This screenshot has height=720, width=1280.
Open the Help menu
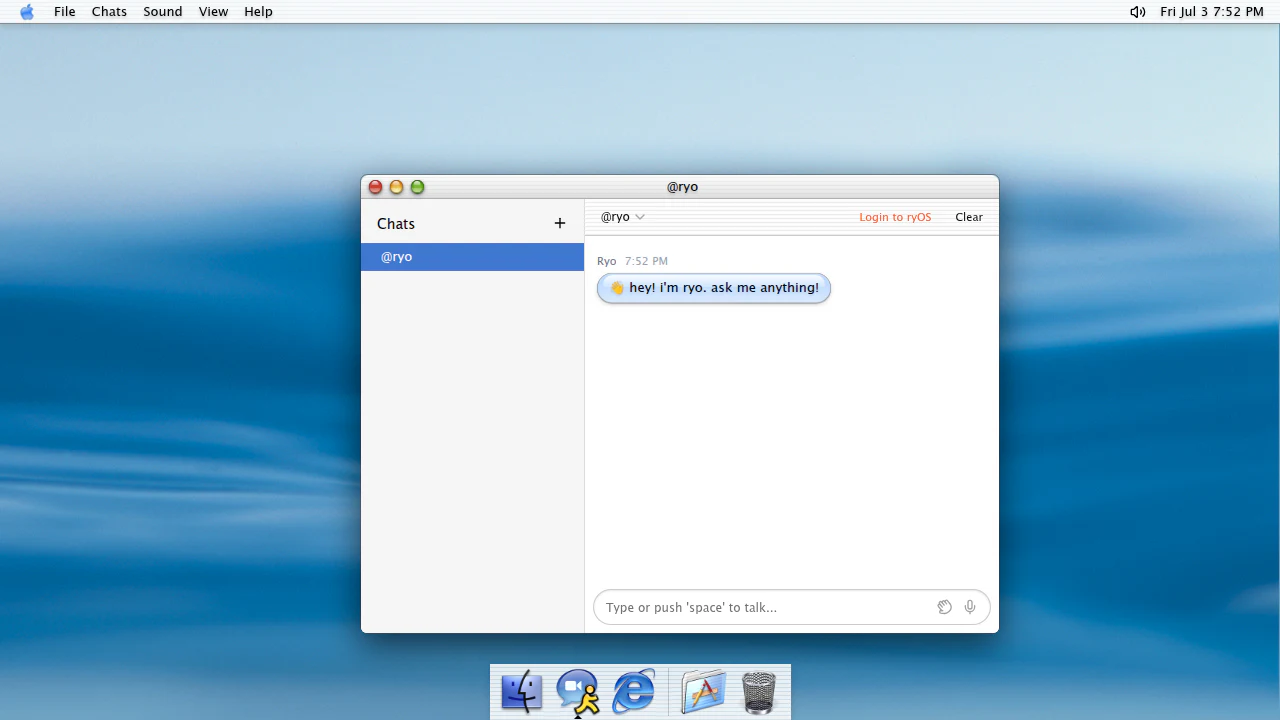258,12
